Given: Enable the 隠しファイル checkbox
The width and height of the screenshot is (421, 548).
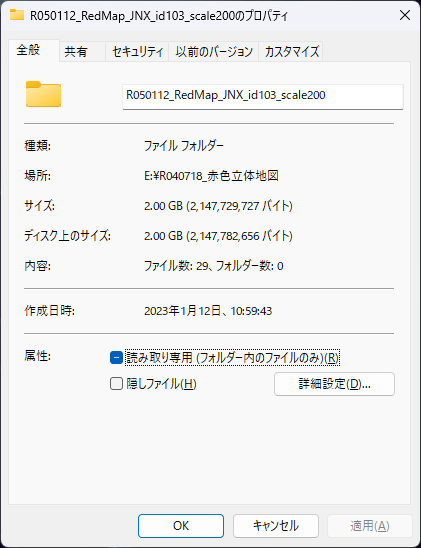Looking at the screenshot, I should point(116,383).
